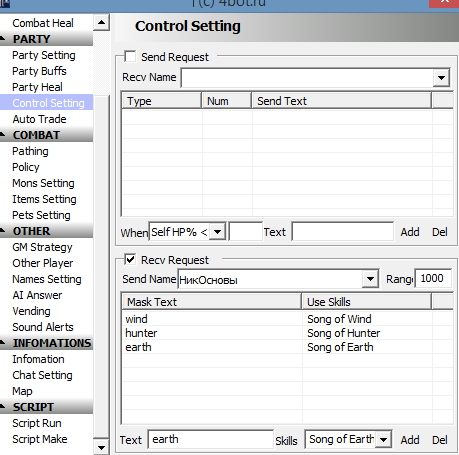Collapse the INFOMATIONS section

point(46,343)
